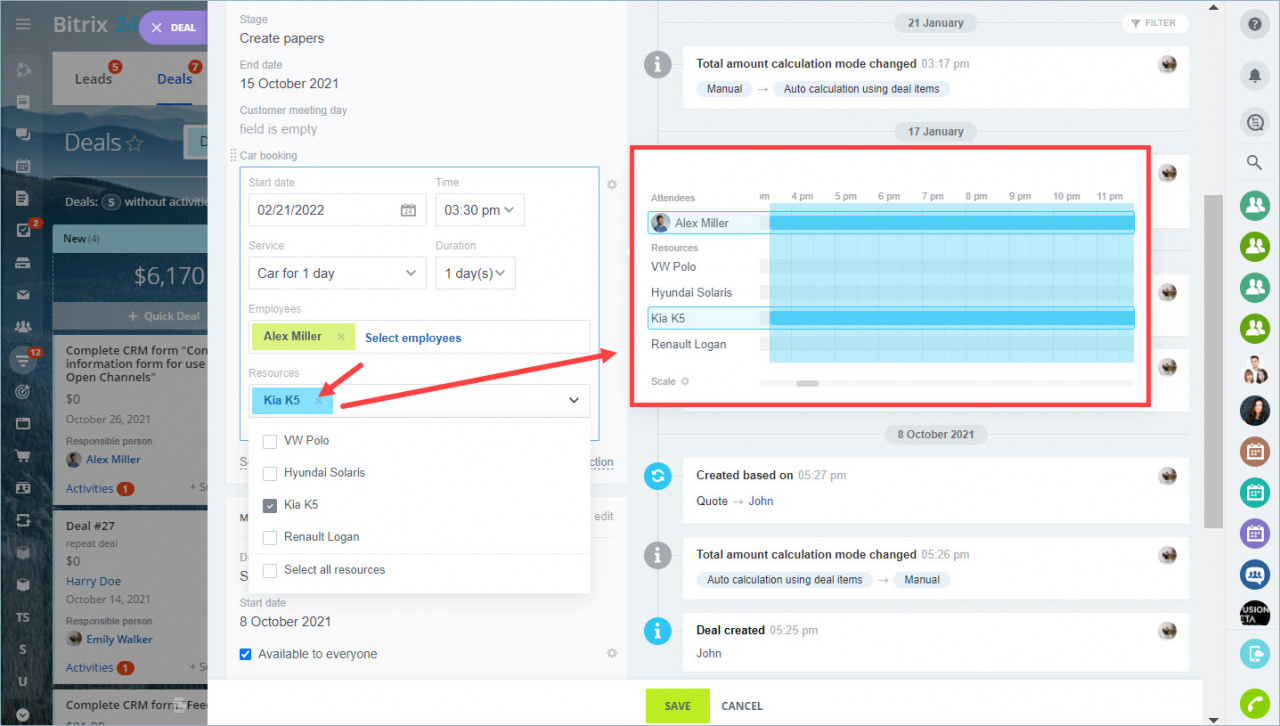This screenshot has width=1280, height=726.
Task: Open Activities link on Deal #27 card
Action: pyautogui.click(x=90, y=668)
